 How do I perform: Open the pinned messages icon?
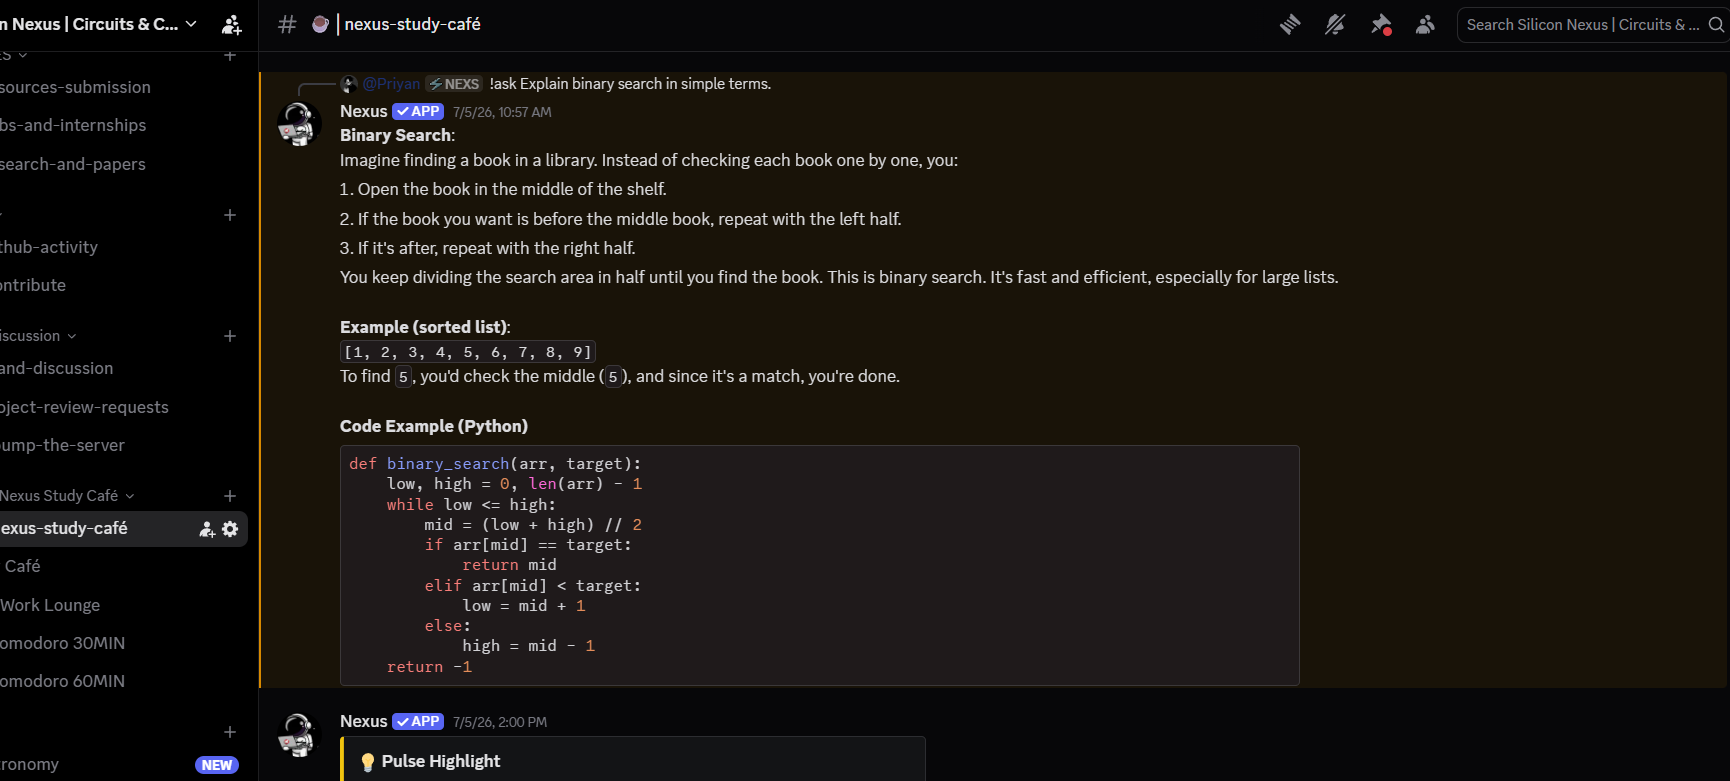tap(1381, 24)
